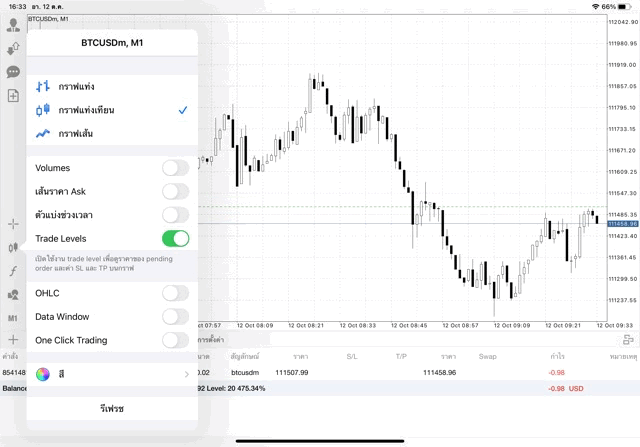
Task: Select the crosshair tool in sidebar
Action: [x=13, y=224]
